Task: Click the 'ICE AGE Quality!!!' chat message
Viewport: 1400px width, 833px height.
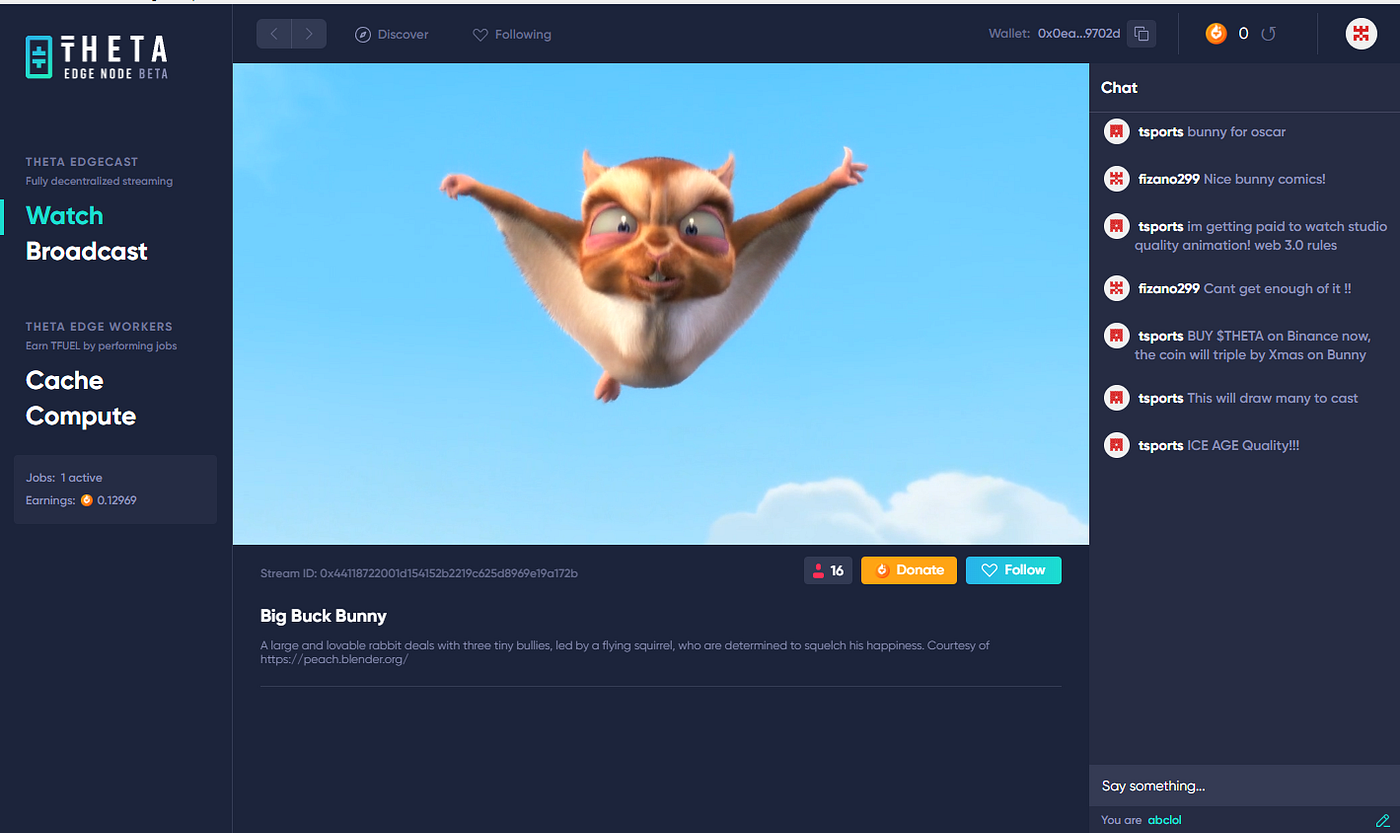Action: click(1243, 445)
